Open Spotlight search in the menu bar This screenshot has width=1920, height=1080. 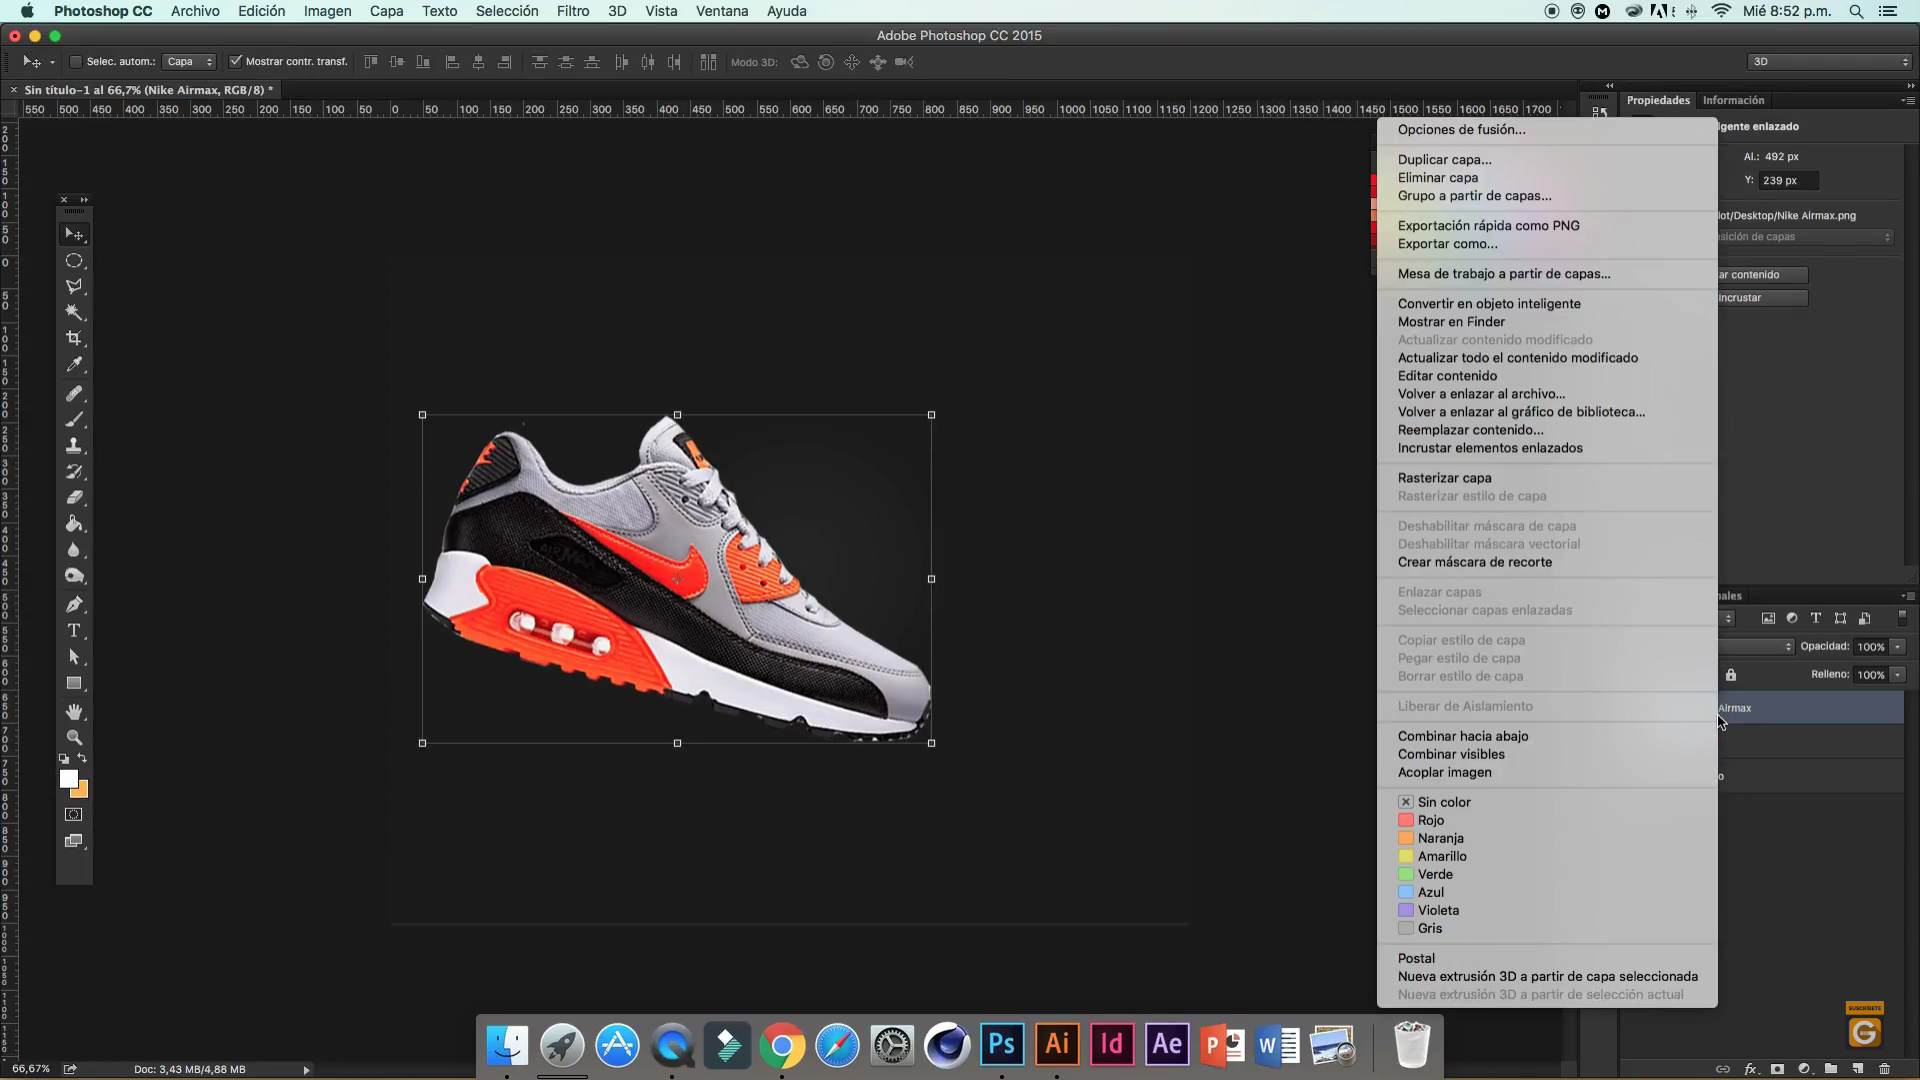coord(1856,11)
